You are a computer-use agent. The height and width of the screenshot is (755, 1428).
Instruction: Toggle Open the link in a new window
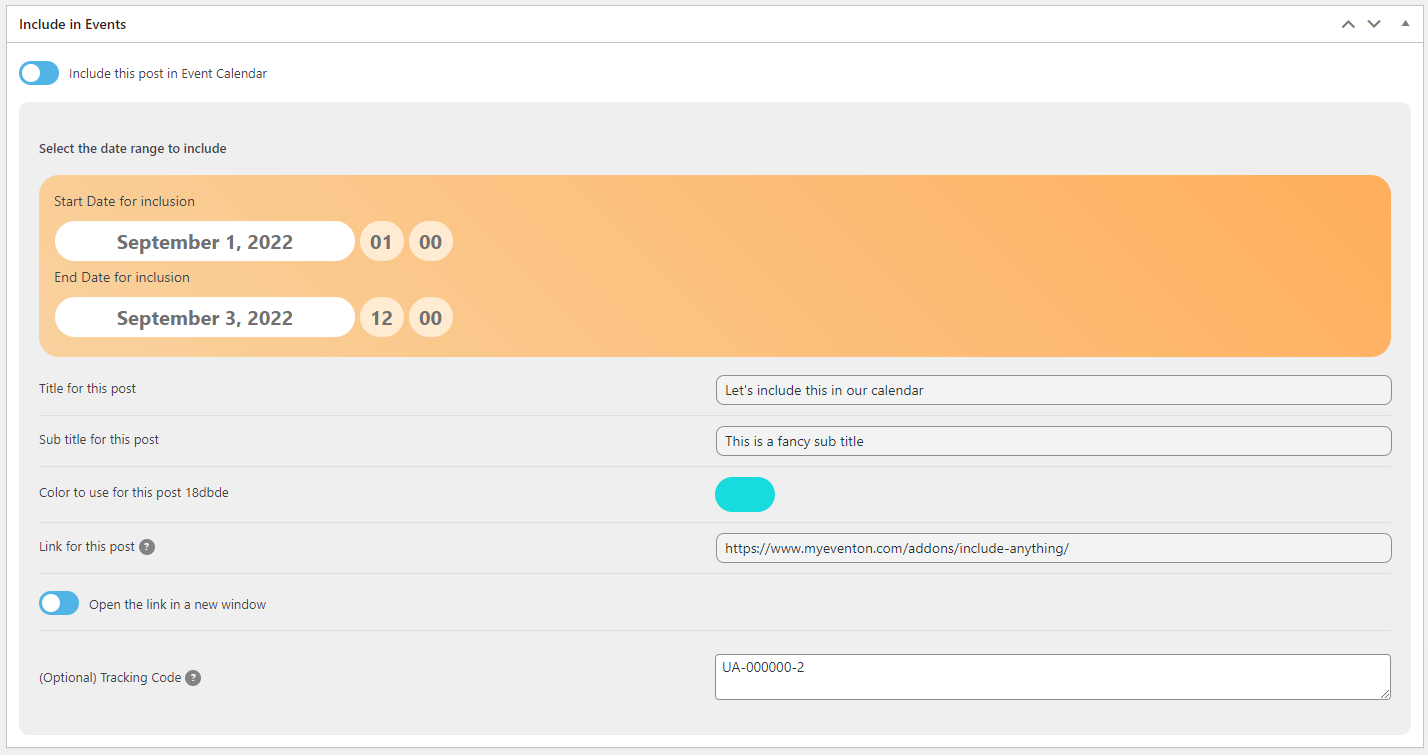pos(59,603)
